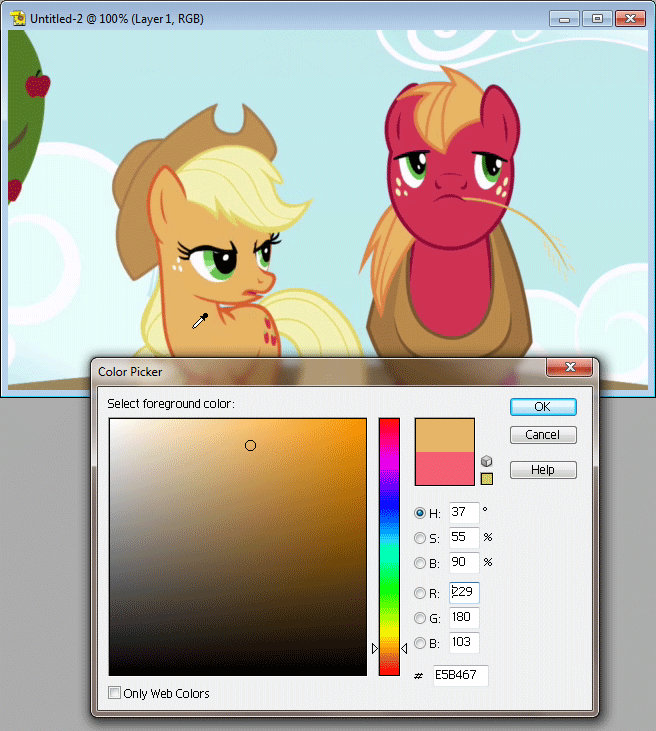This screenshot has height=731, width=656.
Task: Select the R red radio button
Action: click(x=420, y=593)
